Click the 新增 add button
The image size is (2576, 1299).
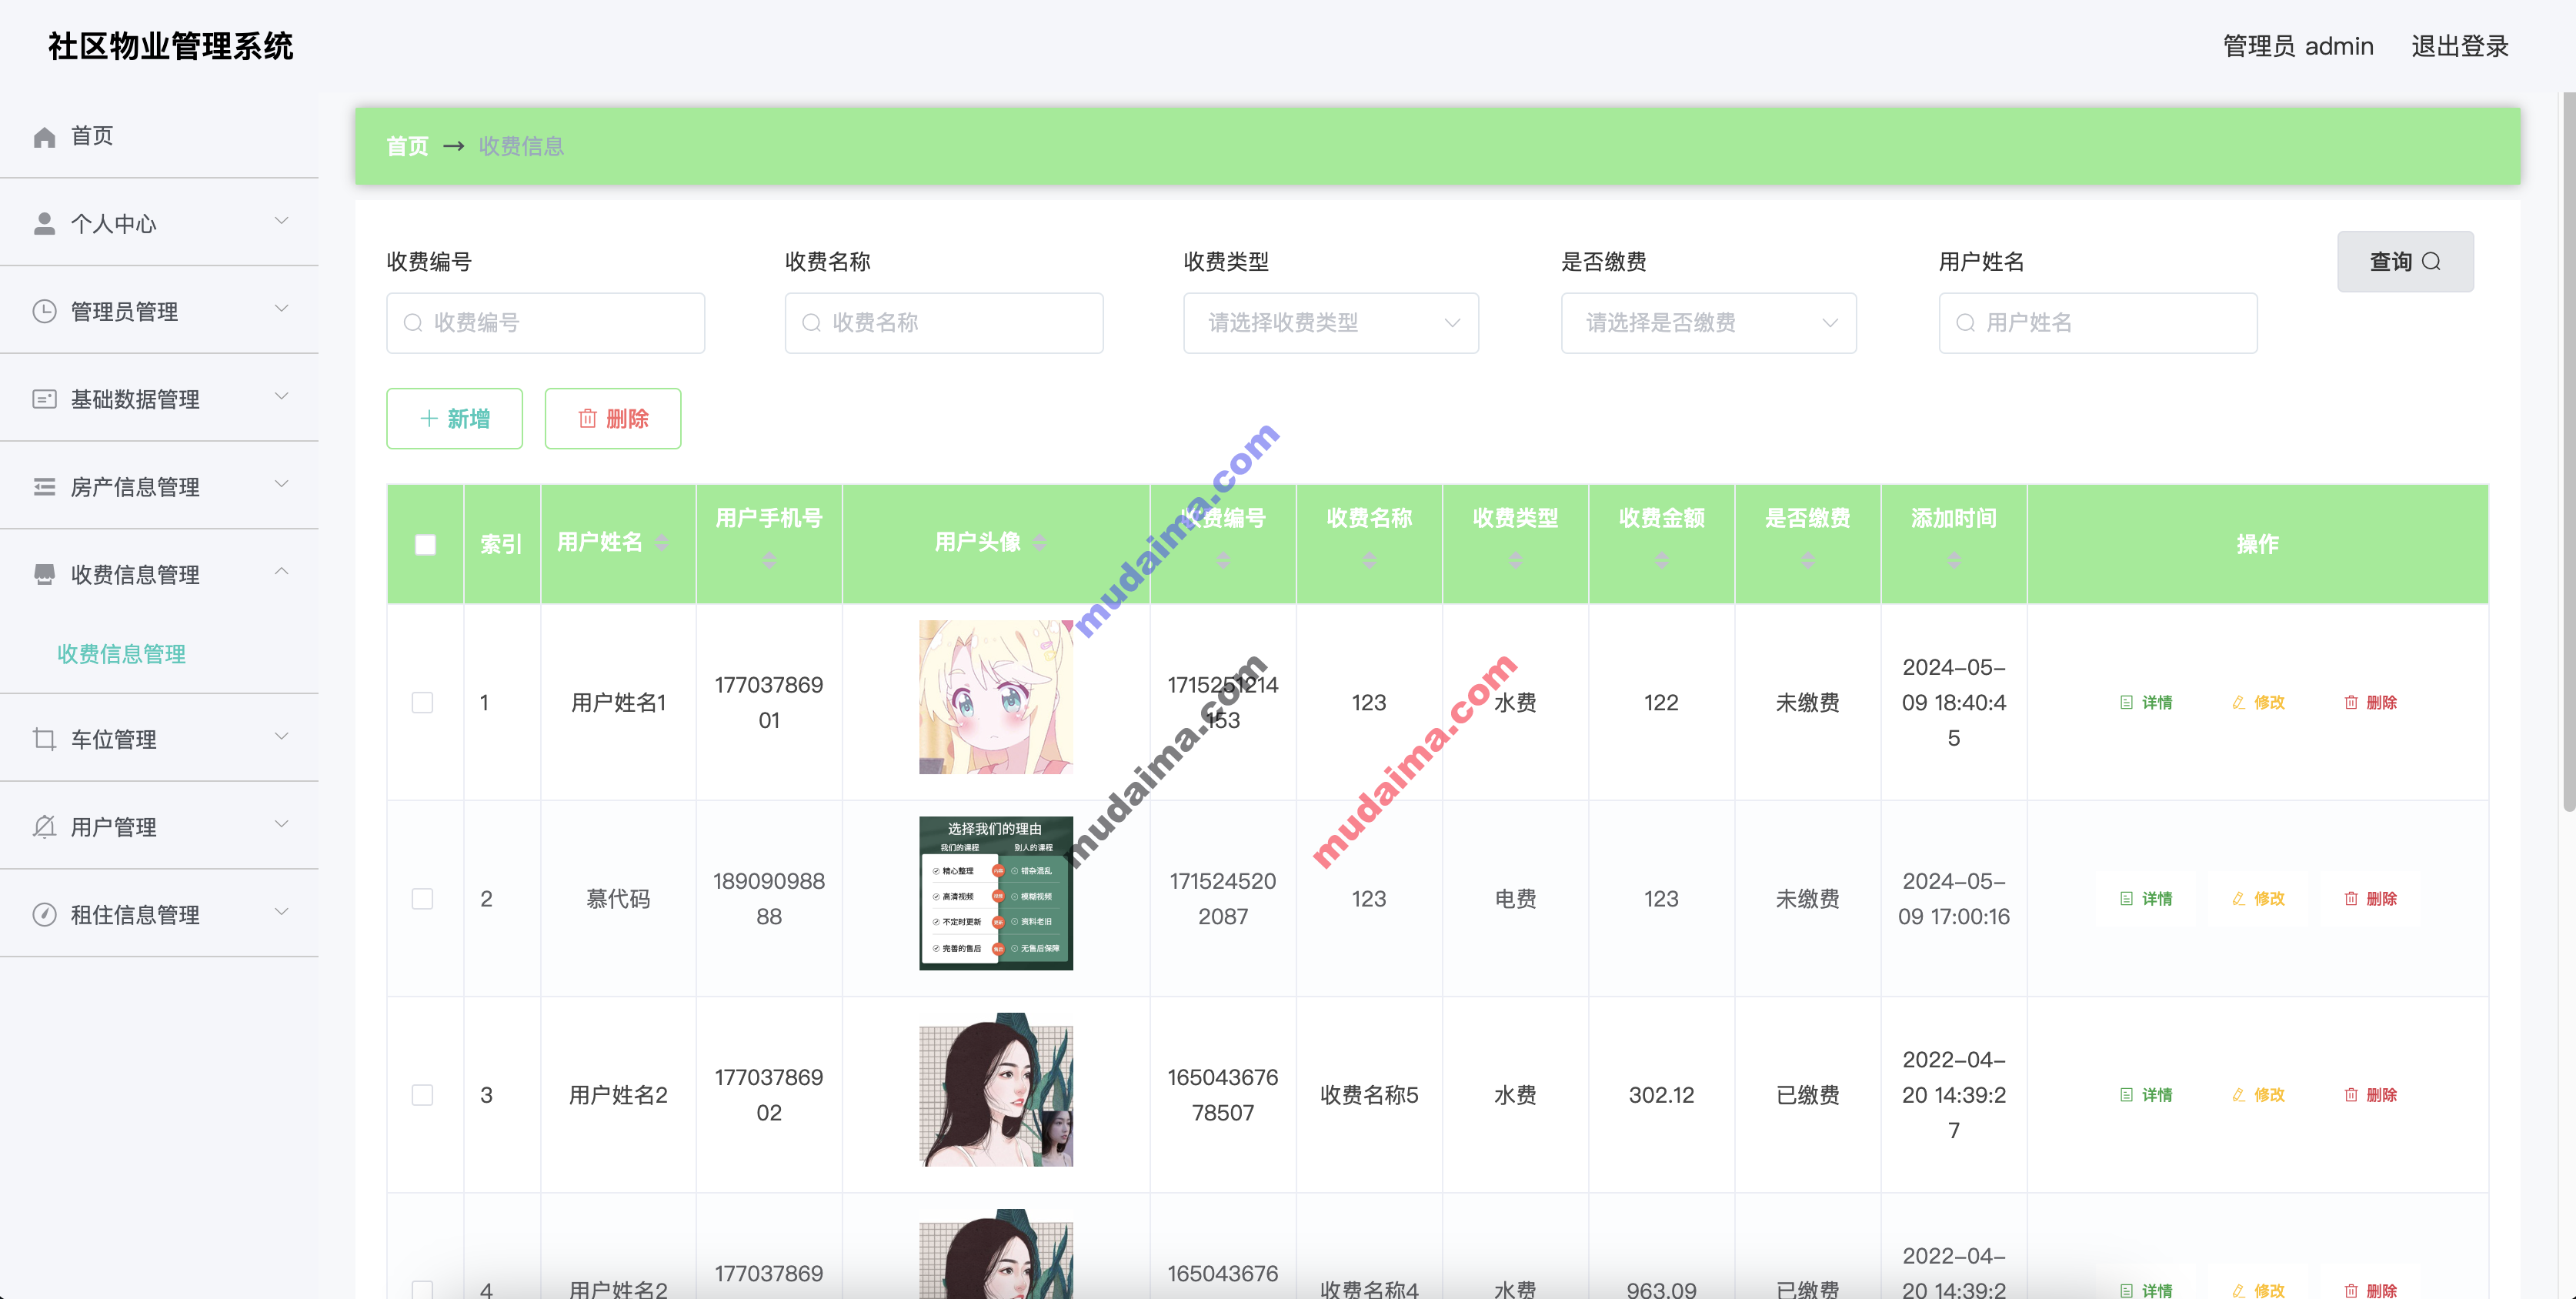[454, 418]
